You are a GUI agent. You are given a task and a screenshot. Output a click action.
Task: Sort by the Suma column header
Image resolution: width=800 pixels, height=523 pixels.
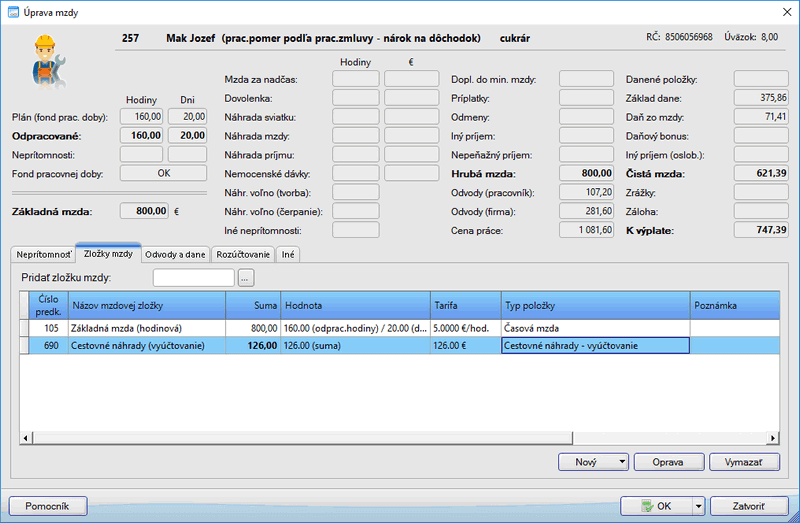tap(252, 304)
